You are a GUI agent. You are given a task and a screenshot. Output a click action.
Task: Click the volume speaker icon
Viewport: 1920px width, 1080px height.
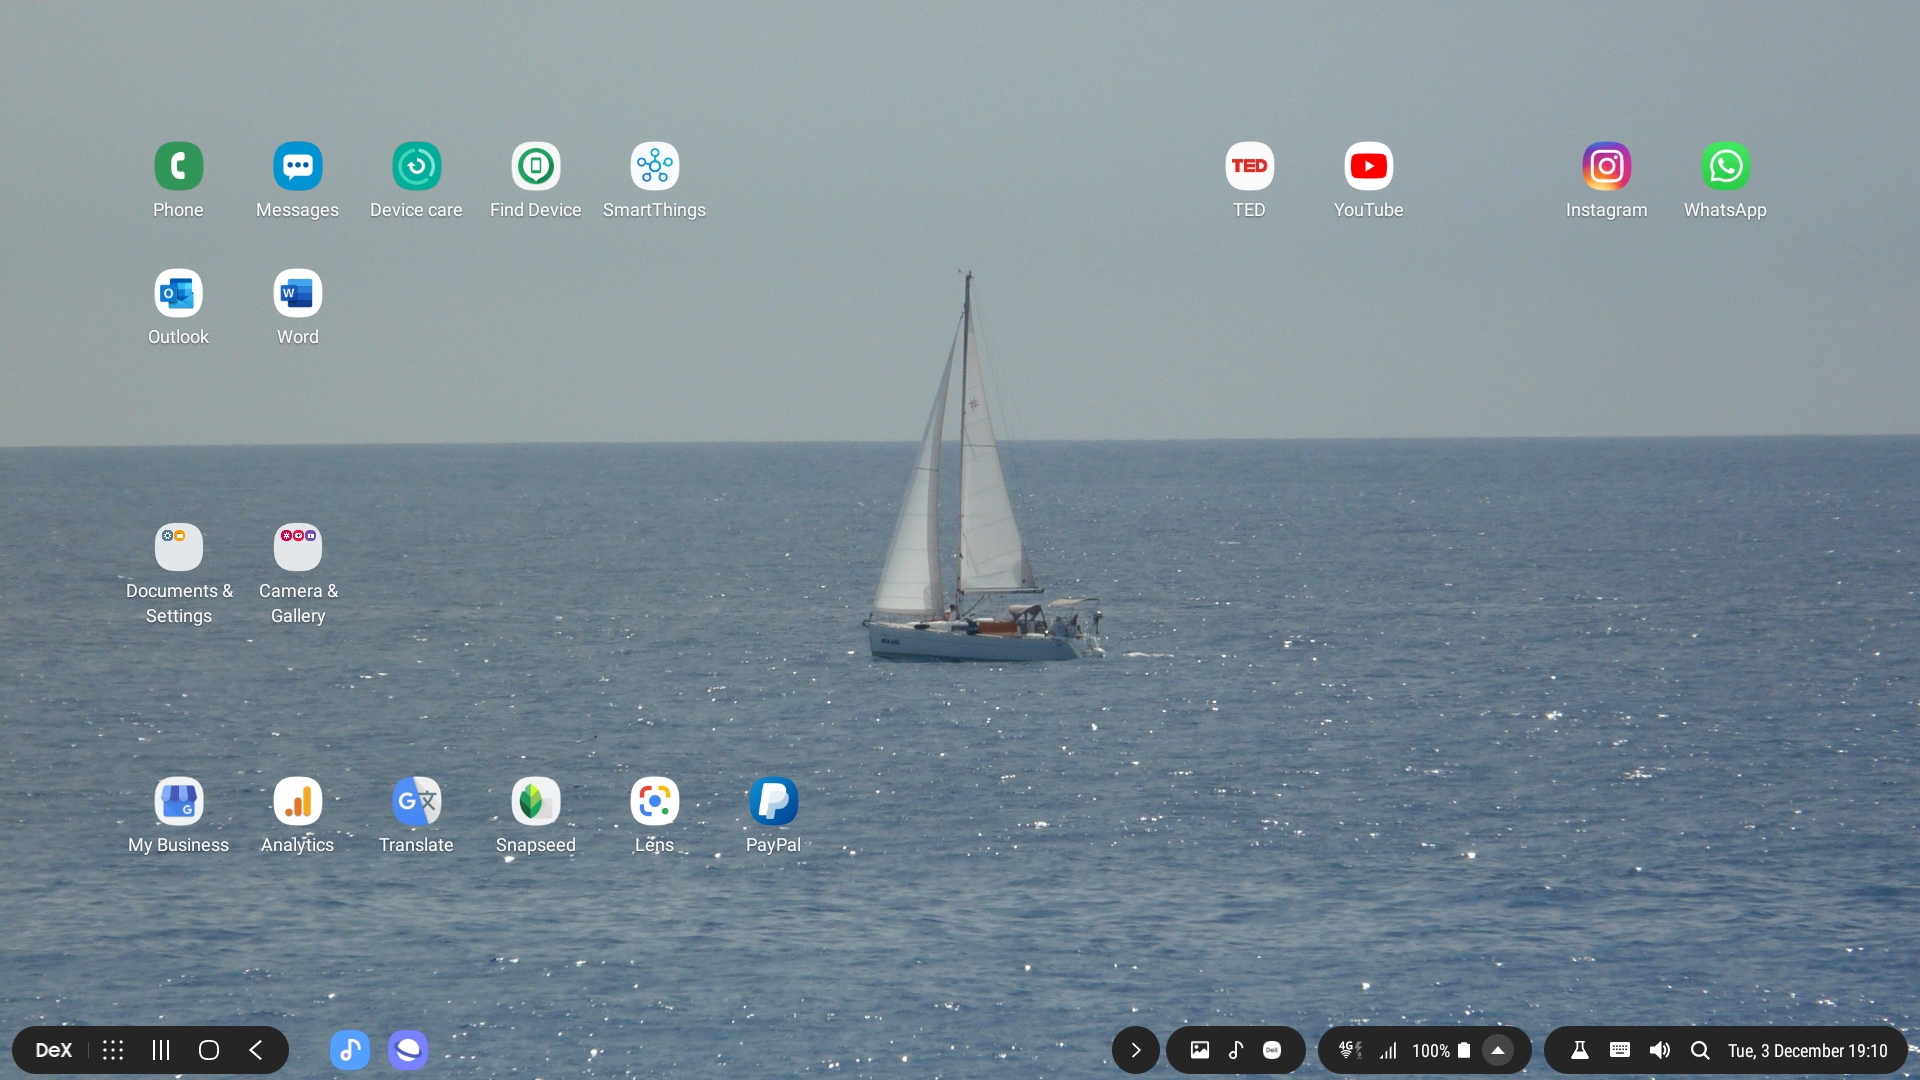tap(1660, 1050)
